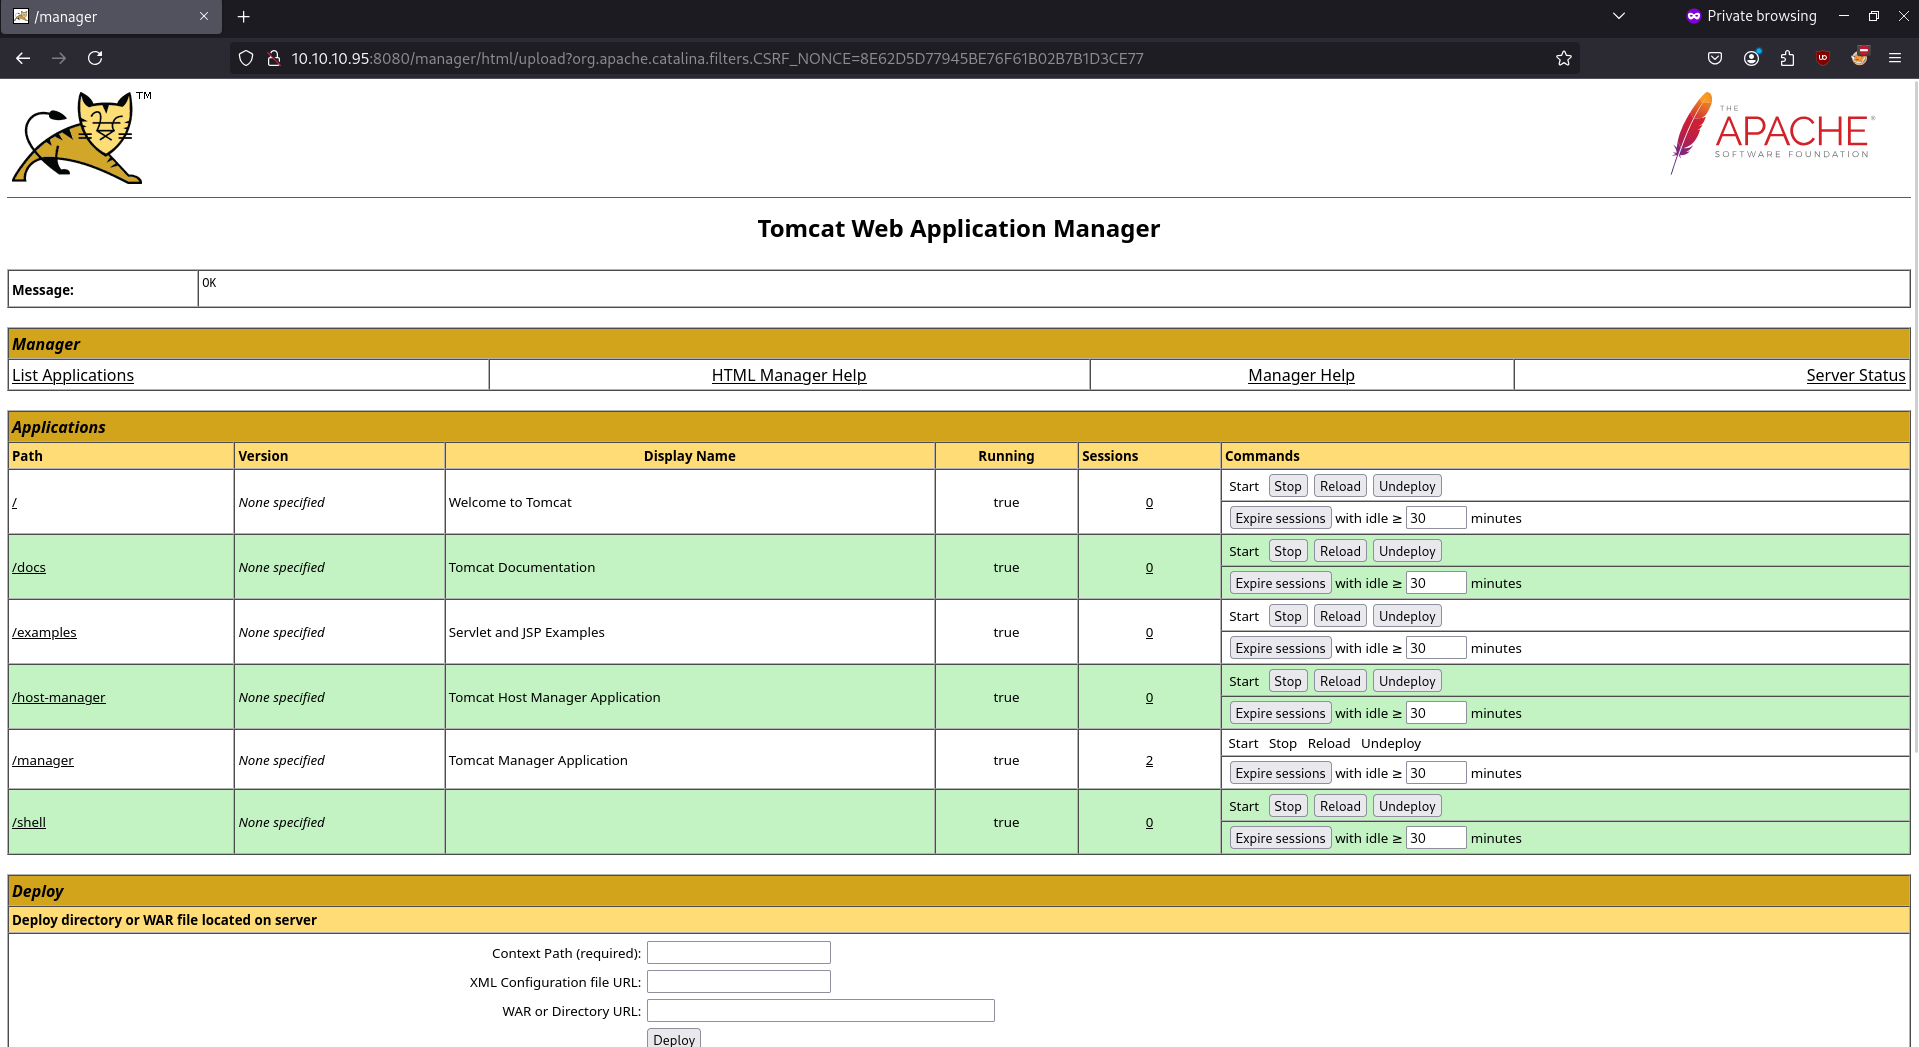The image size is (1919, 1047).
Task: Stop the /shell application
Action: click(x=1288, y=806)
